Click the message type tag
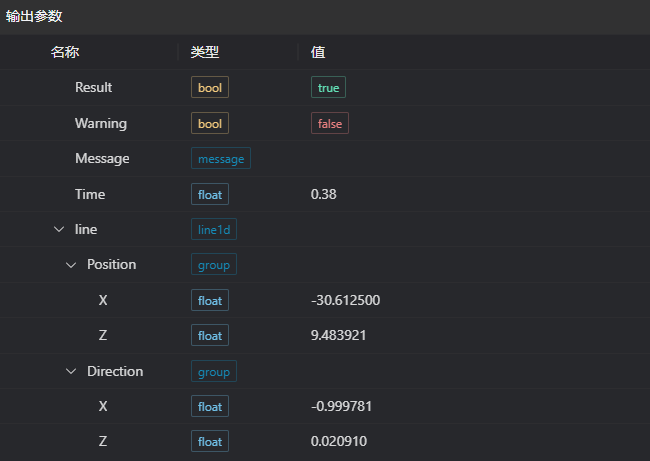Screen dimensions: 650x461 [221, 159]
